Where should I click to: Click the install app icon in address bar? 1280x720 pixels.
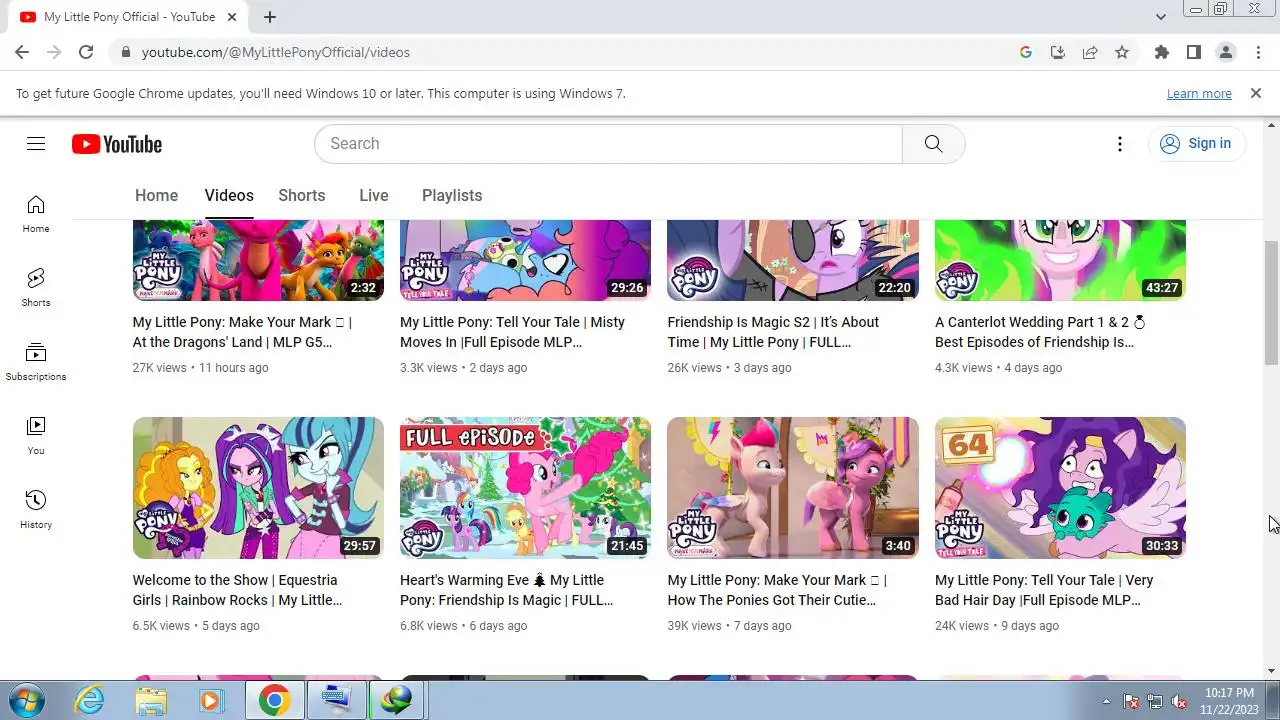(x=1058, y=52)
